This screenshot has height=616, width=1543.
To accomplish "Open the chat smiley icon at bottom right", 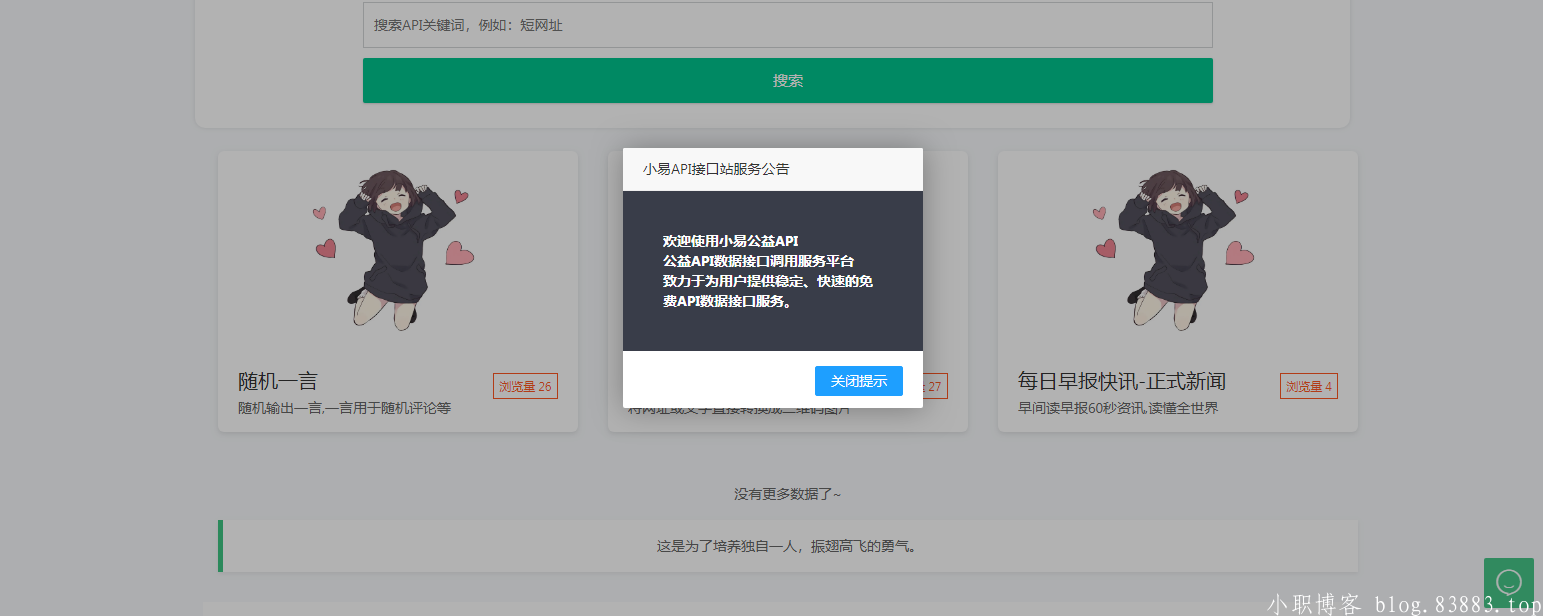I will click(1508, 581).
